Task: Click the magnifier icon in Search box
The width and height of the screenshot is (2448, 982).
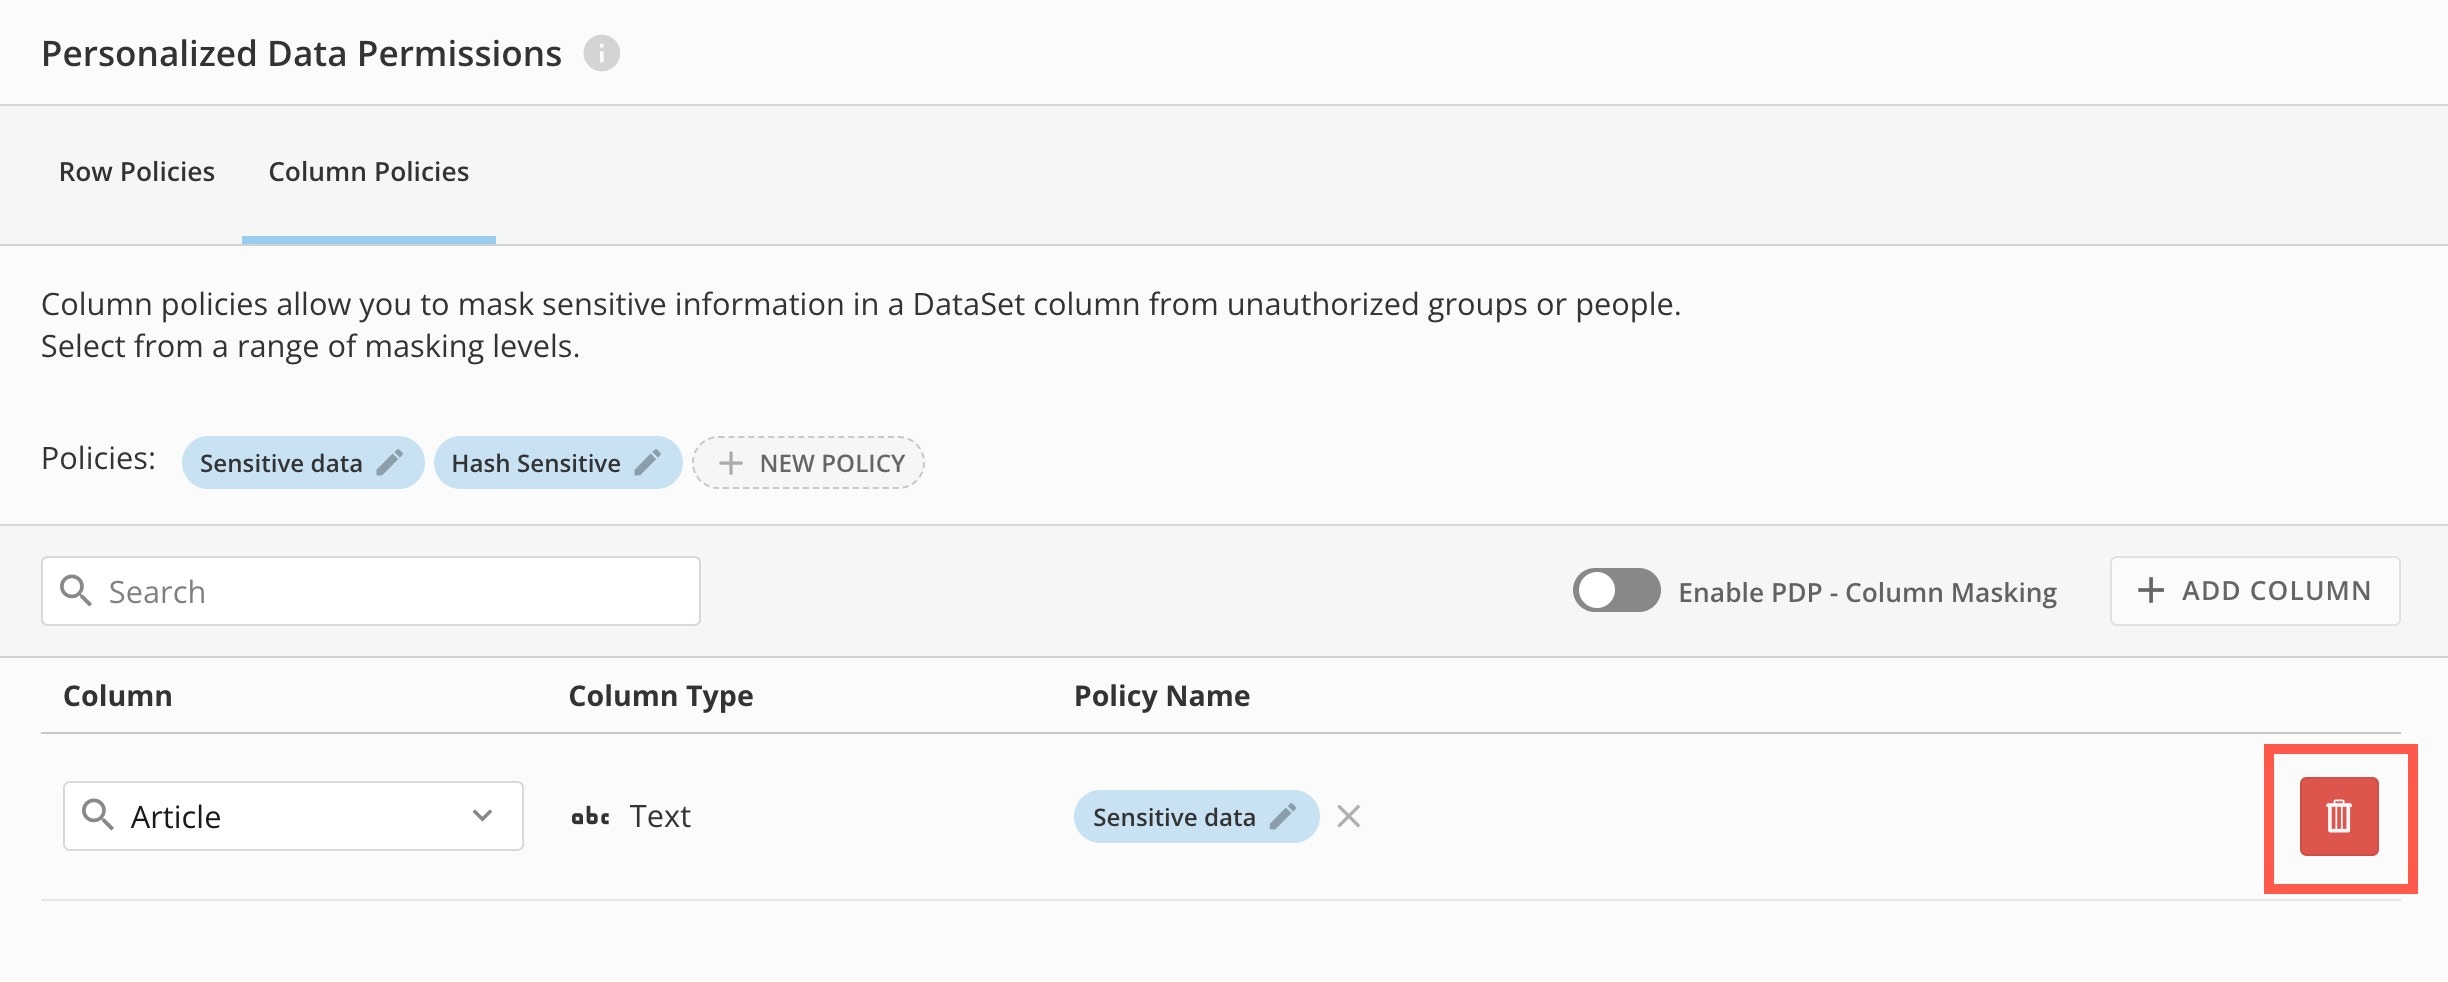Action: click(x=76, y=590)
